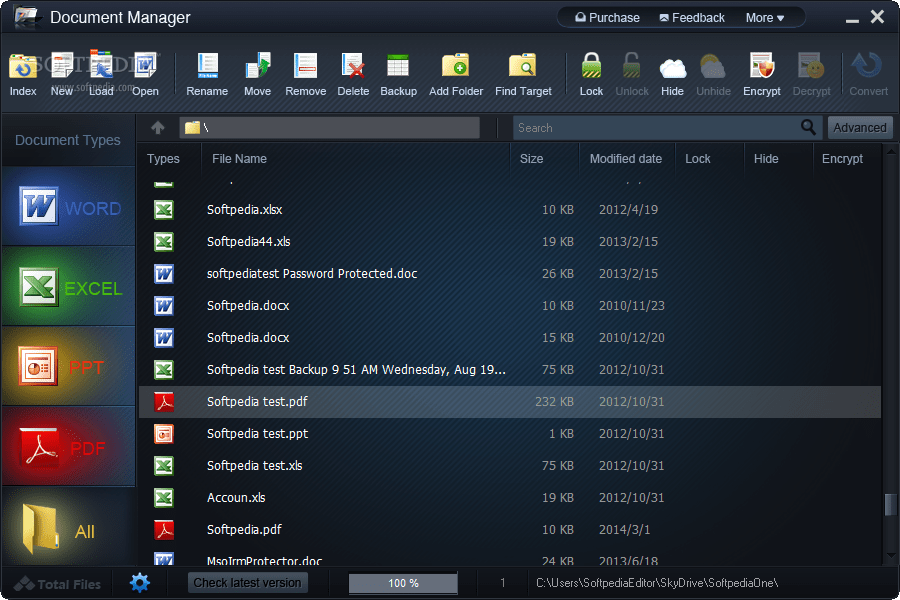Select Softpedia.docx dated 2010/11/23
Image resolution: width=900 pixels, height=600 pixels.
(510, 306)
